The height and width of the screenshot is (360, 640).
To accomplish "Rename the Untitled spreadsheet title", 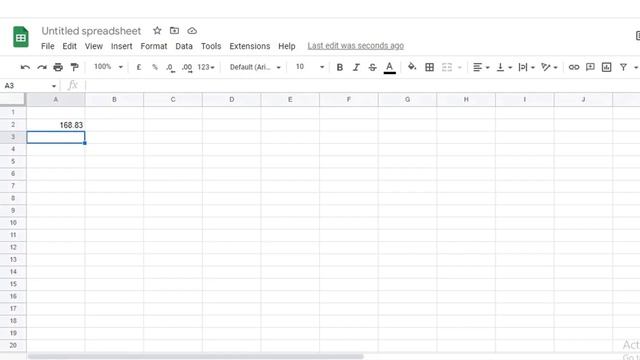I will tap(91, 31).
